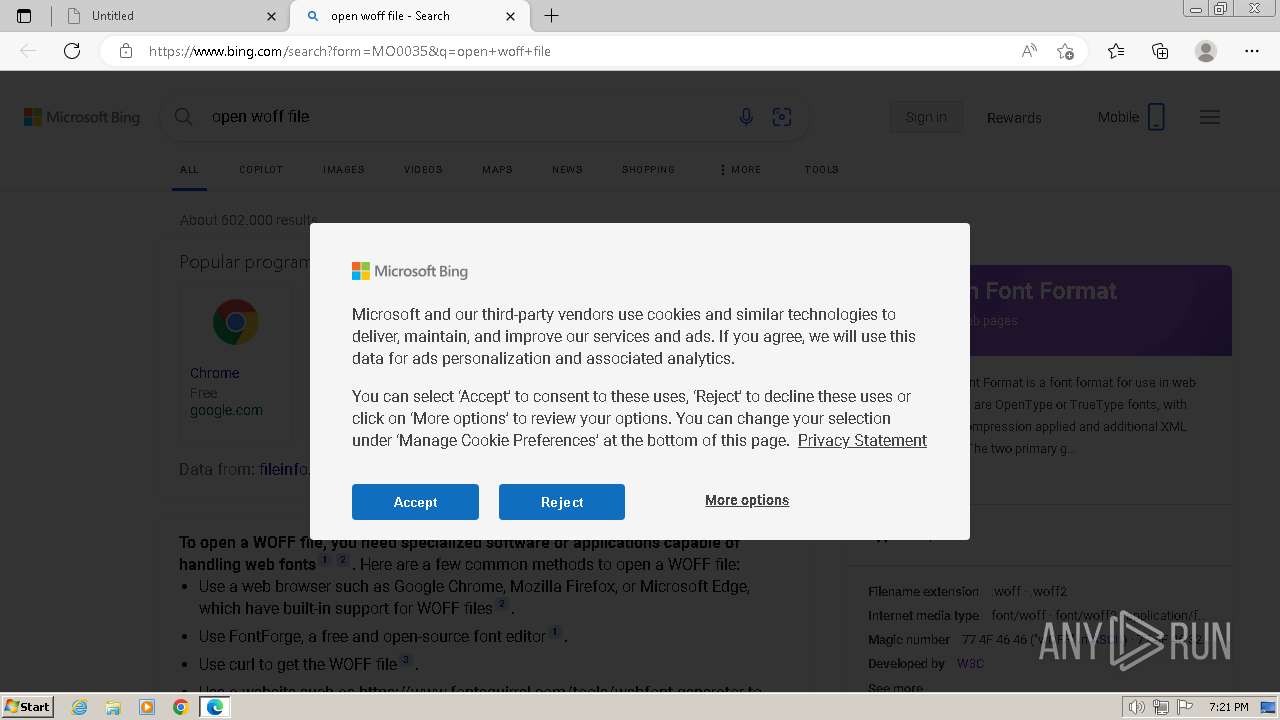
Task: View site information lock icon
Action: click(126, 51)
